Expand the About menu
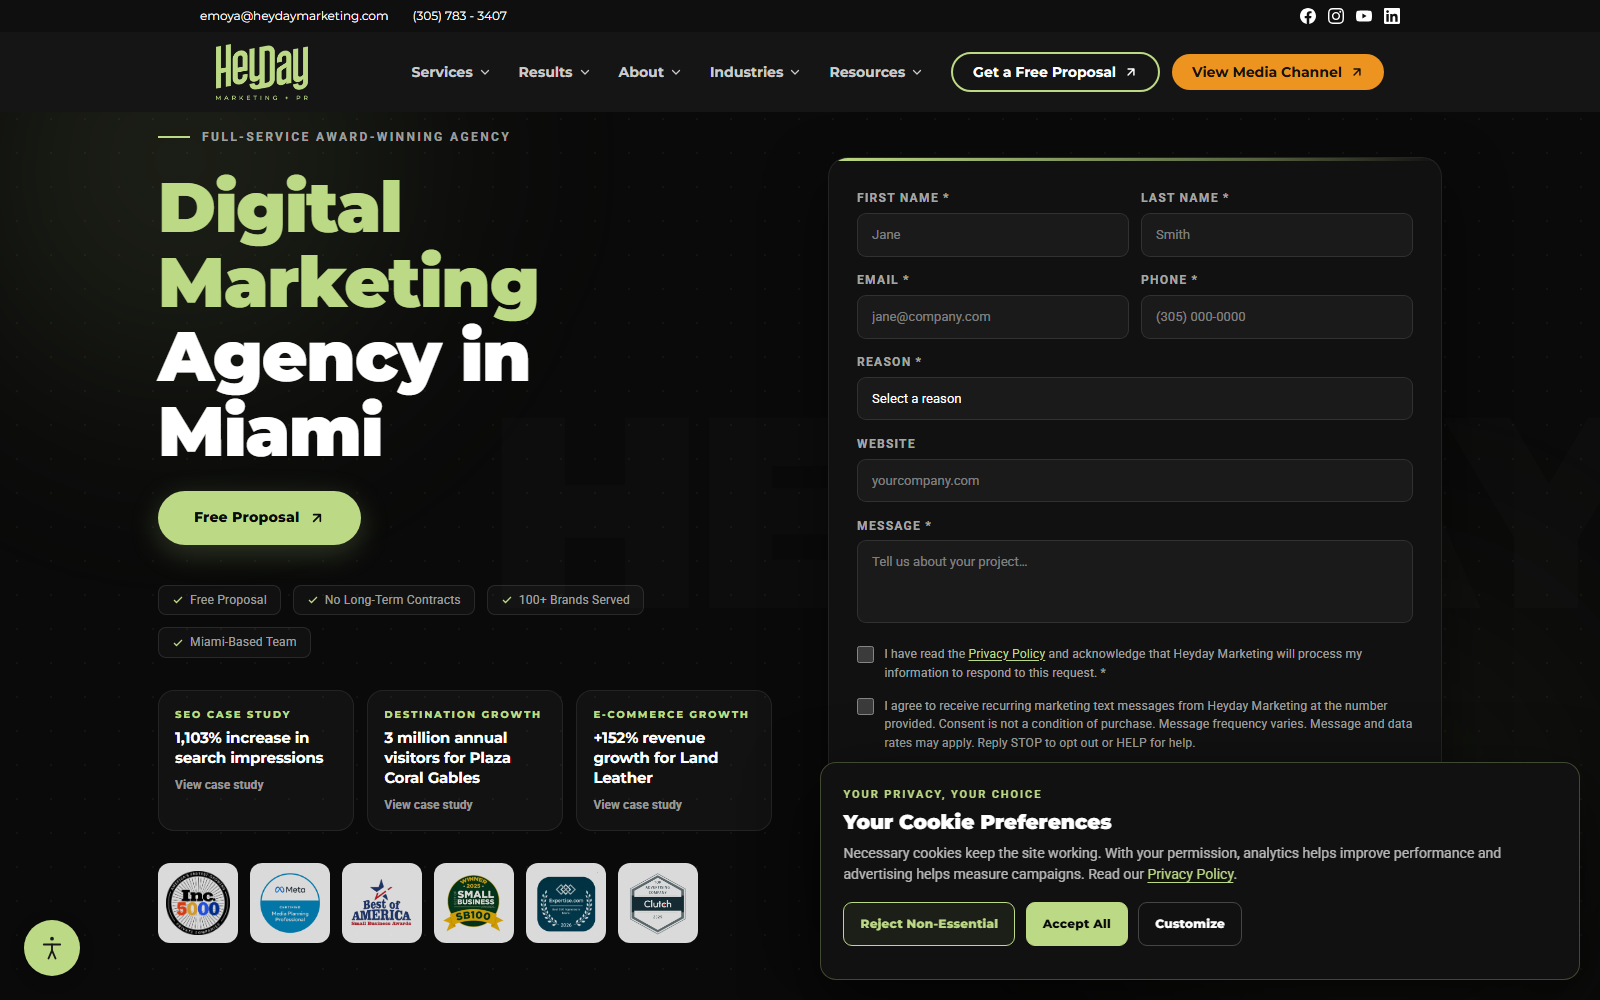Image resolution: width=1600 pixels, height=1000 pixels. point(649,72)
